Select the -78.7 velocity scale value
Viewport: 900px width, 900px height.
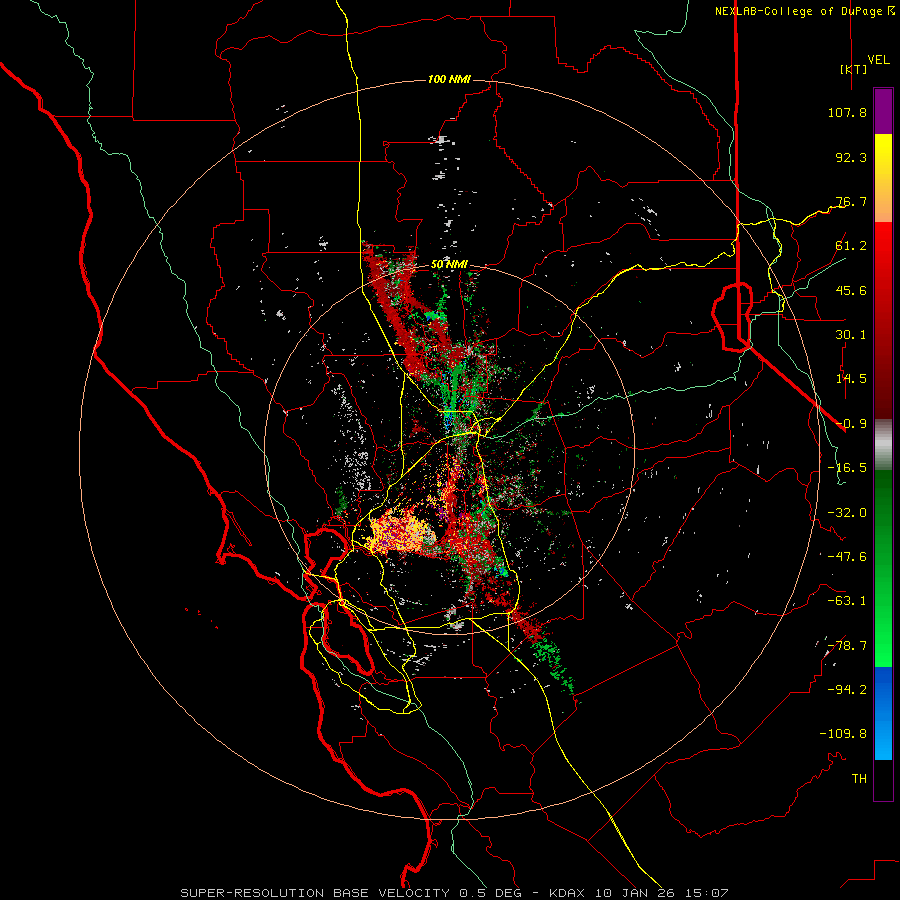[x=847, y=646]
